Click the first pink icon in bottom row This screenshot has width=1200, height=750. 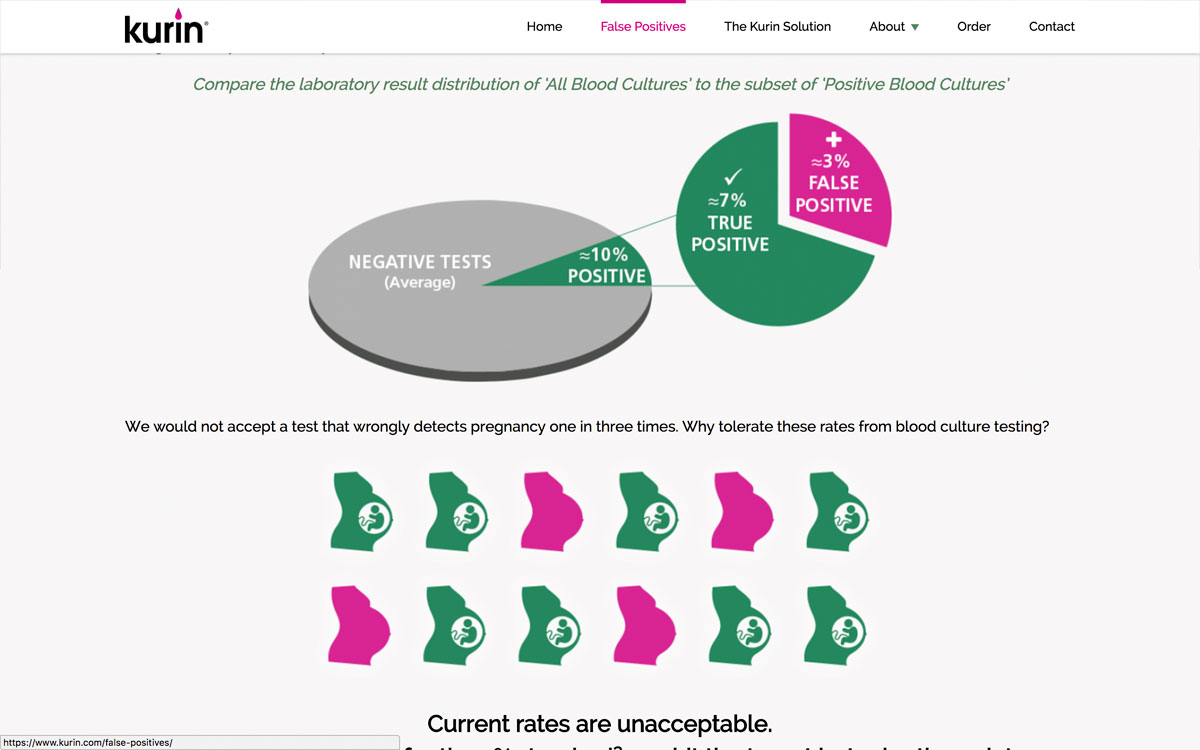[360, 625]
